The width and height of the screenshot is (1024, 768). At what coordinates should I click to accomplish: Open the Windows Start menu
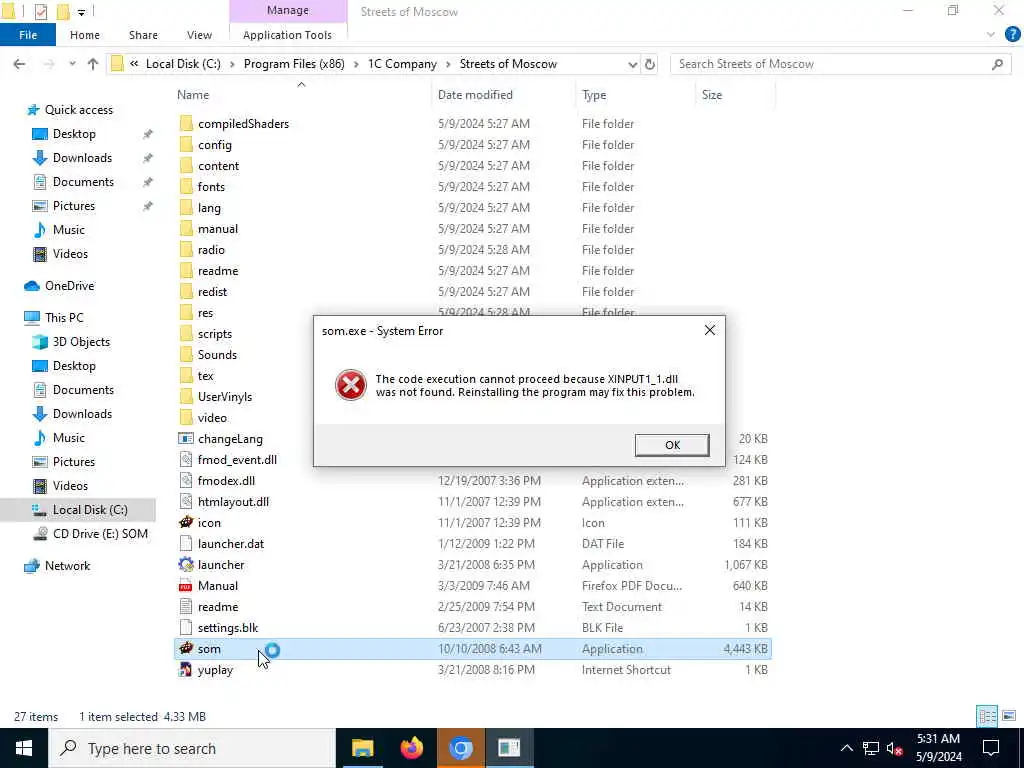pos(24,748)
